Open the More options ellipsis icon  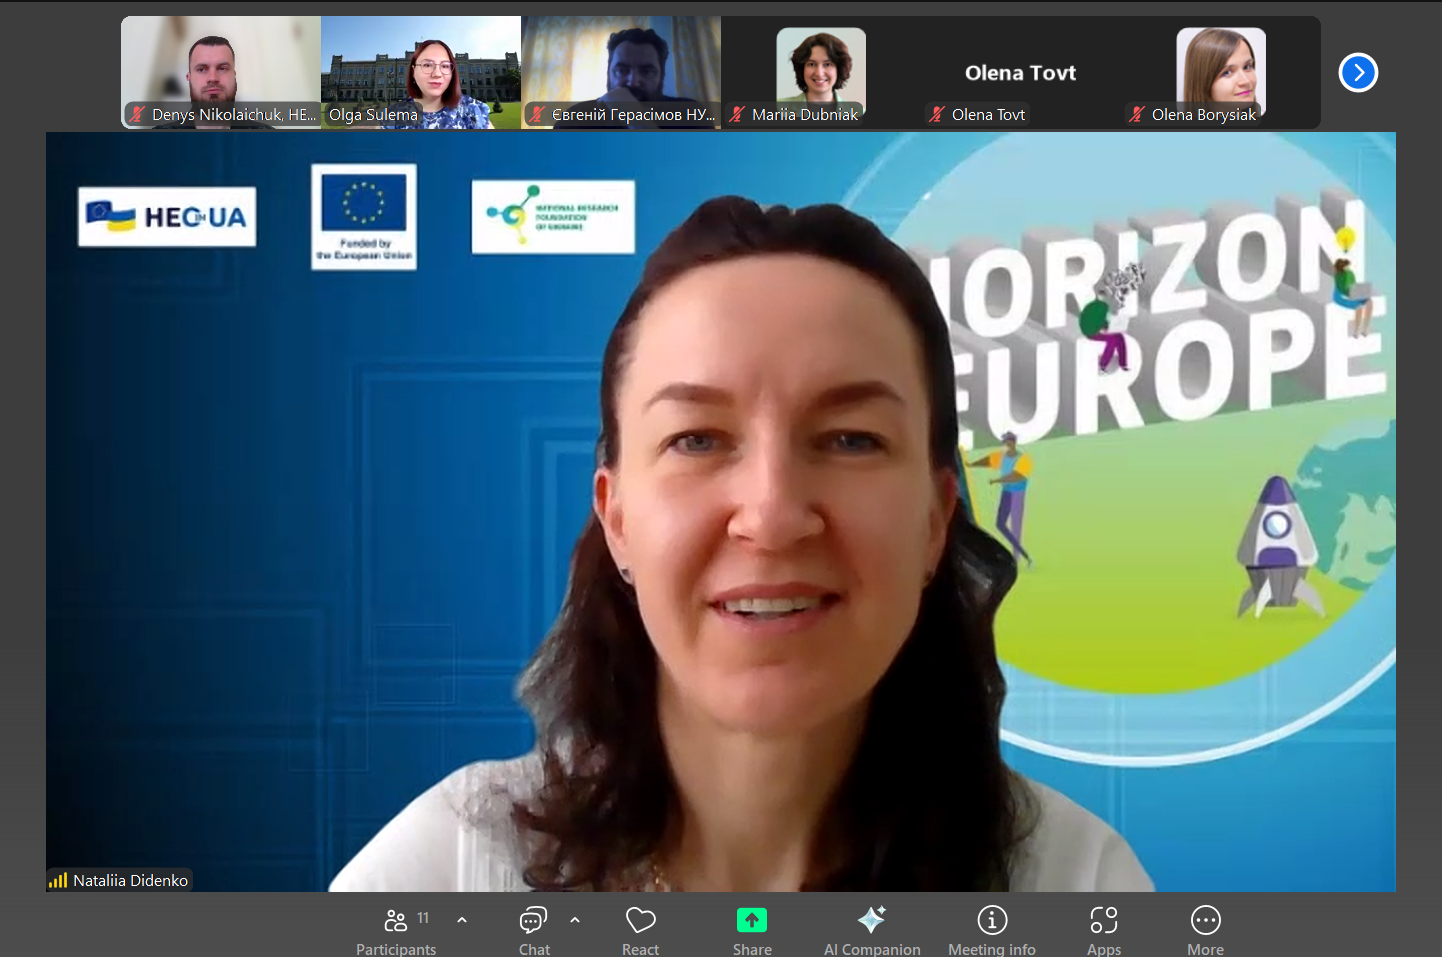tap(1206, 920)
